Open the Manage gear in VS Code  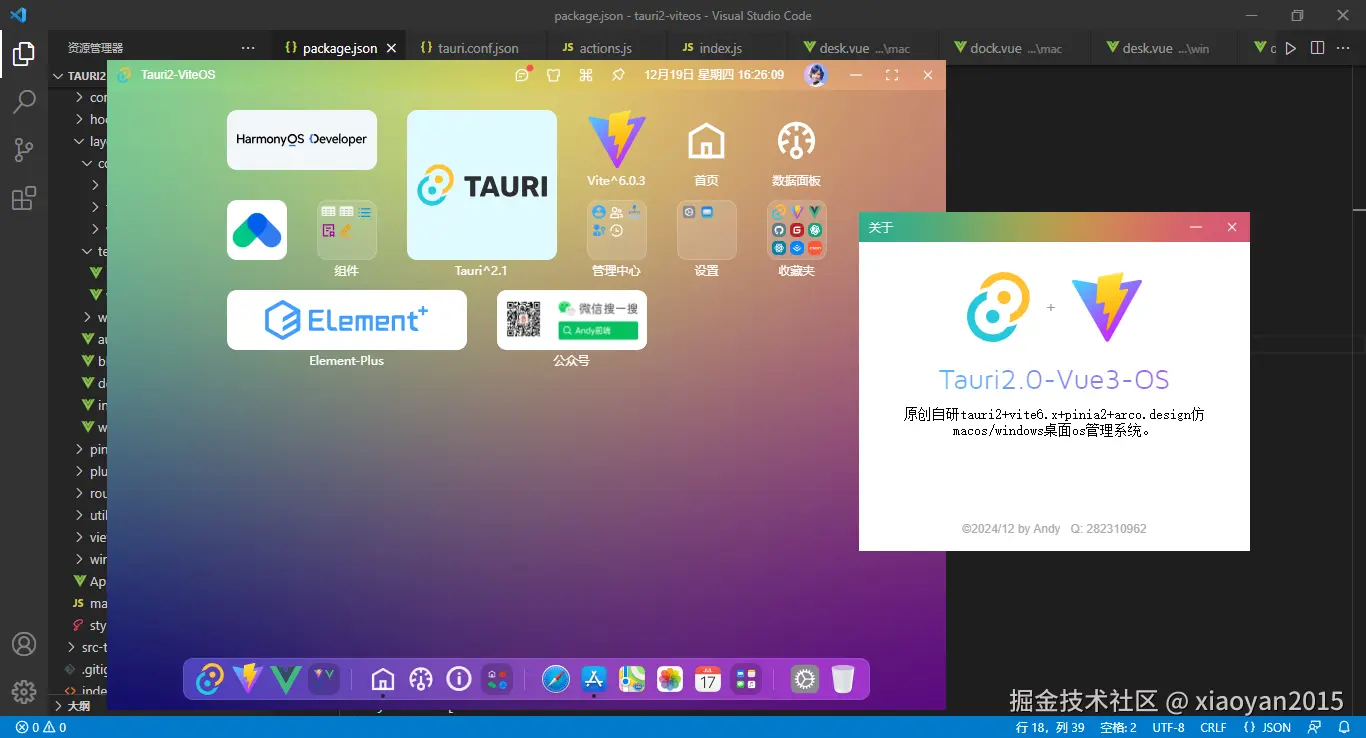click(24, 691)
